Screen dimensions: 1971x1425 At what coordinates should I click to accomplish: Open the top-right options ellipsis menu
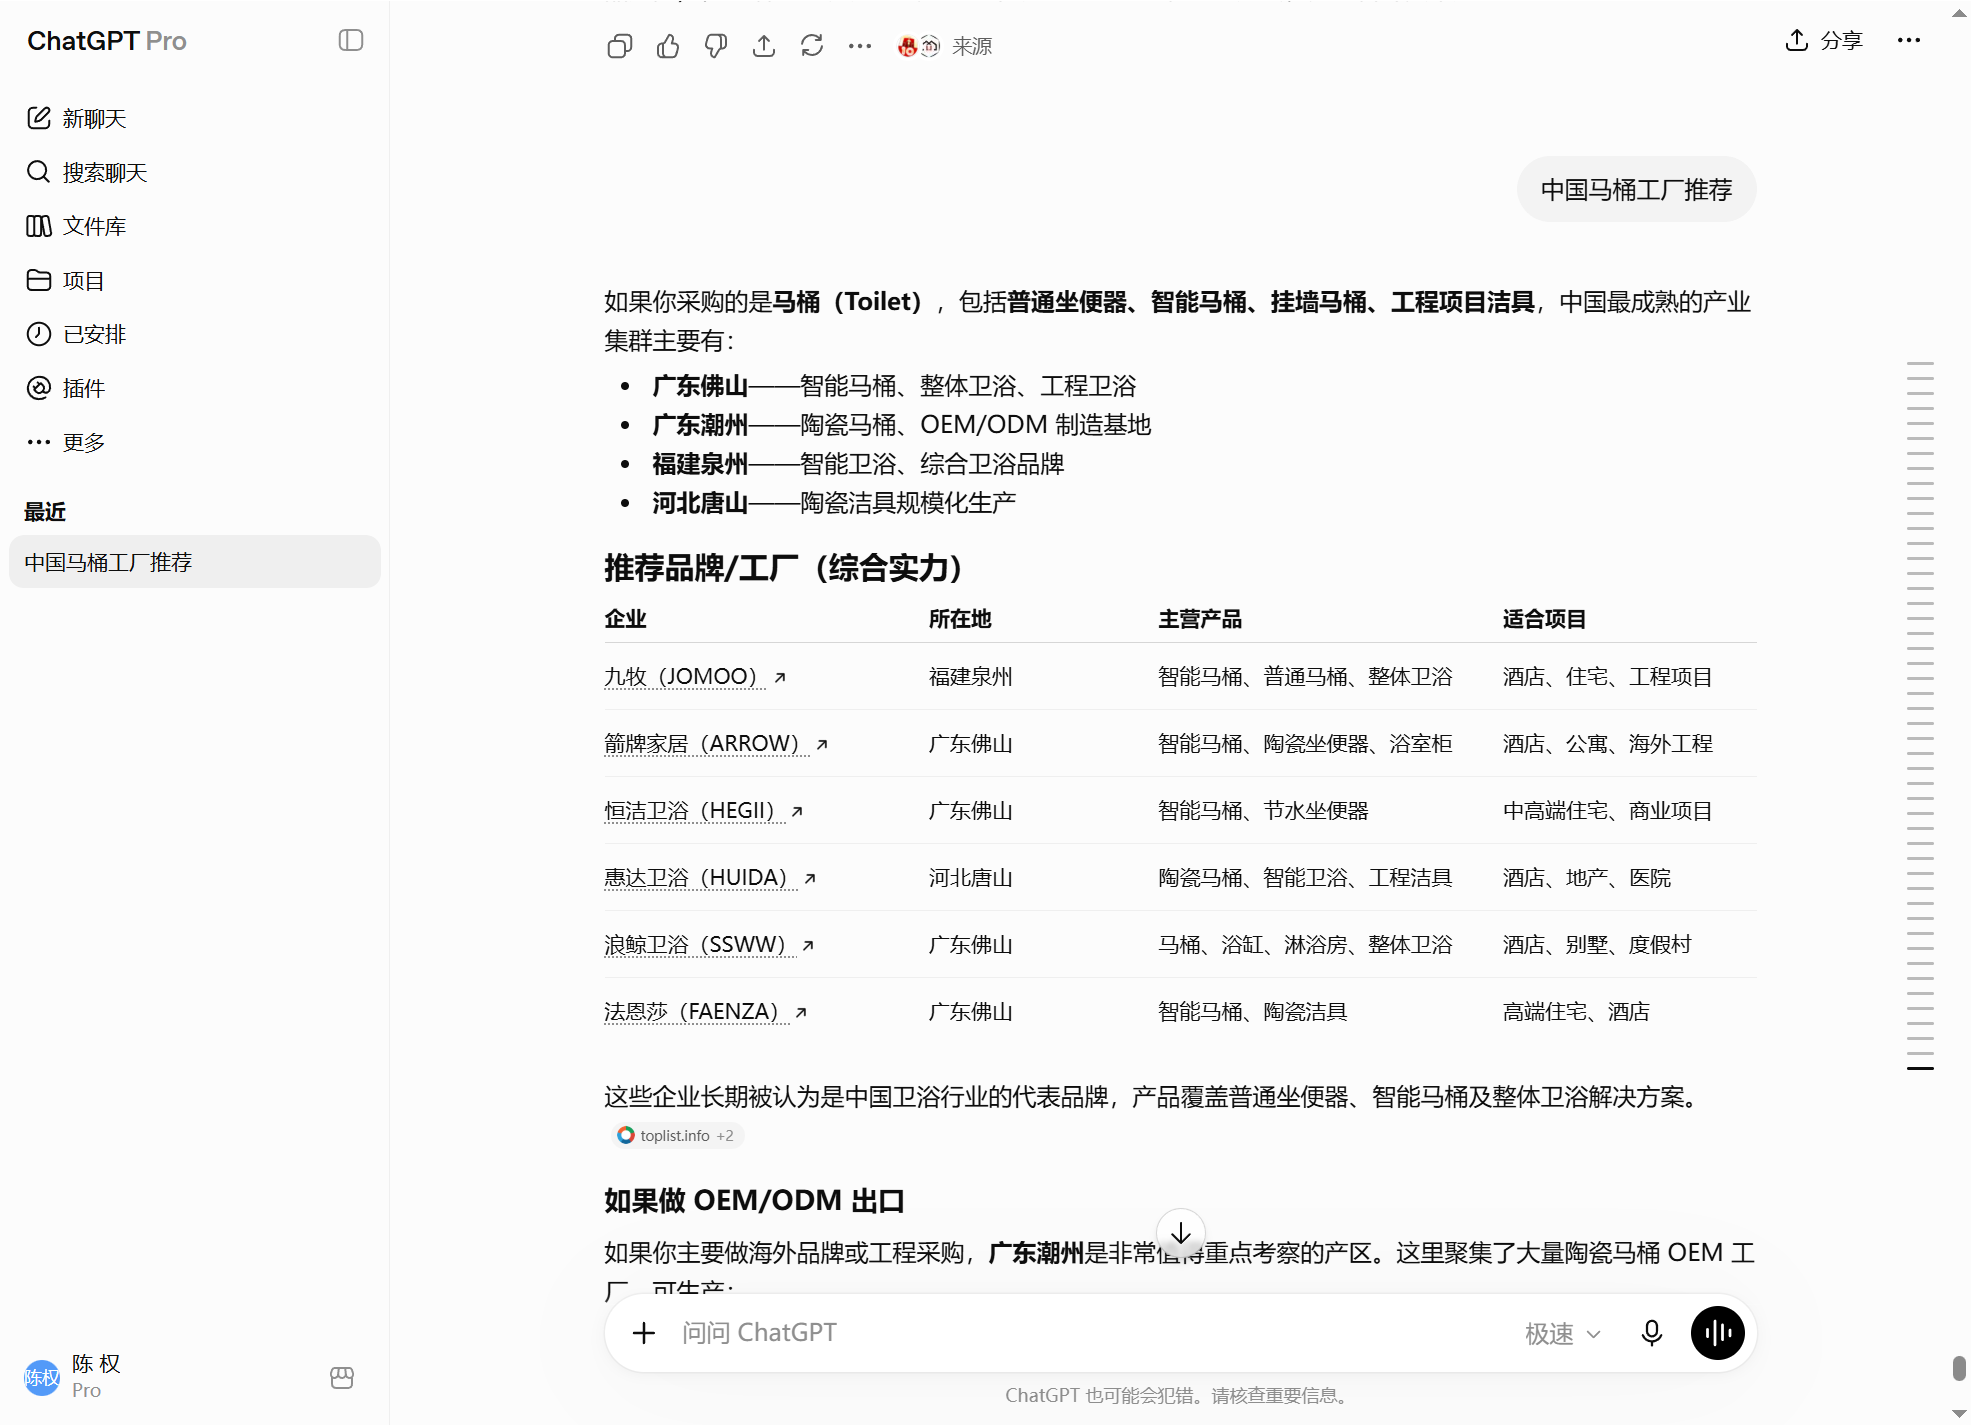pyautogui.click(x=1909, y=40)
